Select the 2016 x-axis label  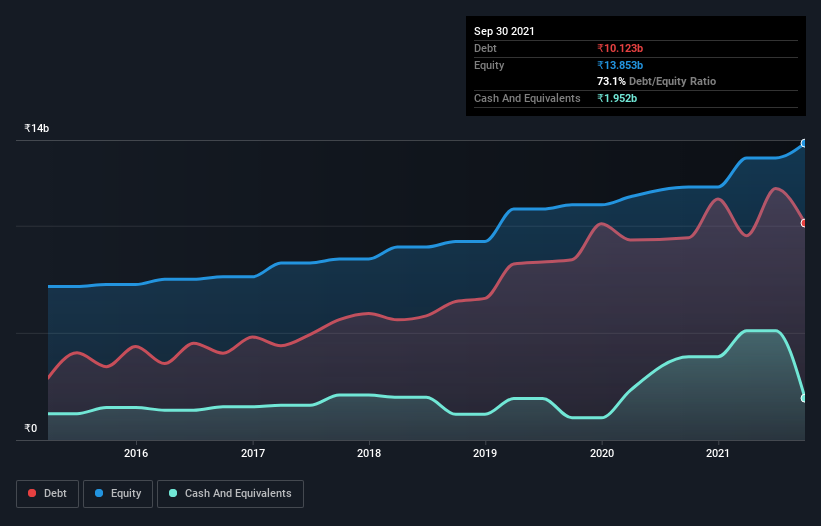coord(136,453)
